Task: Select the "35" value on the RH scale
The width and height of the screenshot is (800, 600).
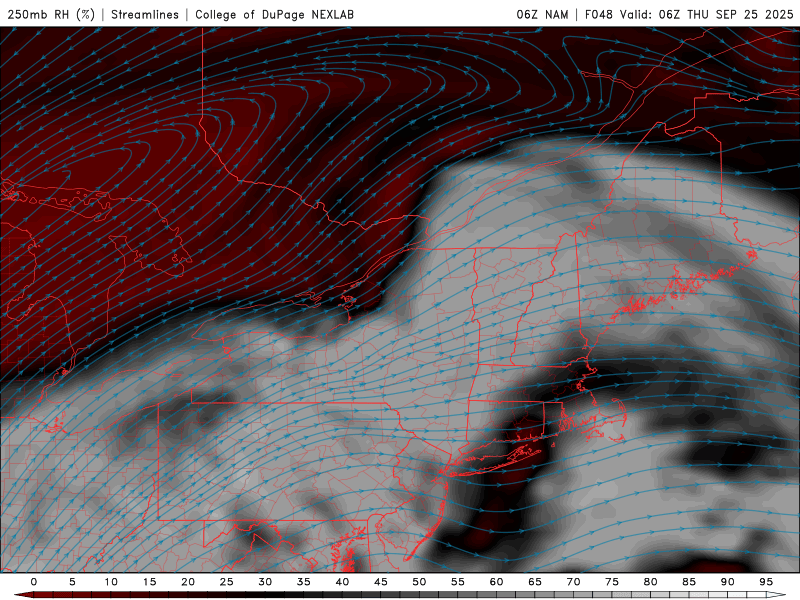Action: click(x=304, y=582)
